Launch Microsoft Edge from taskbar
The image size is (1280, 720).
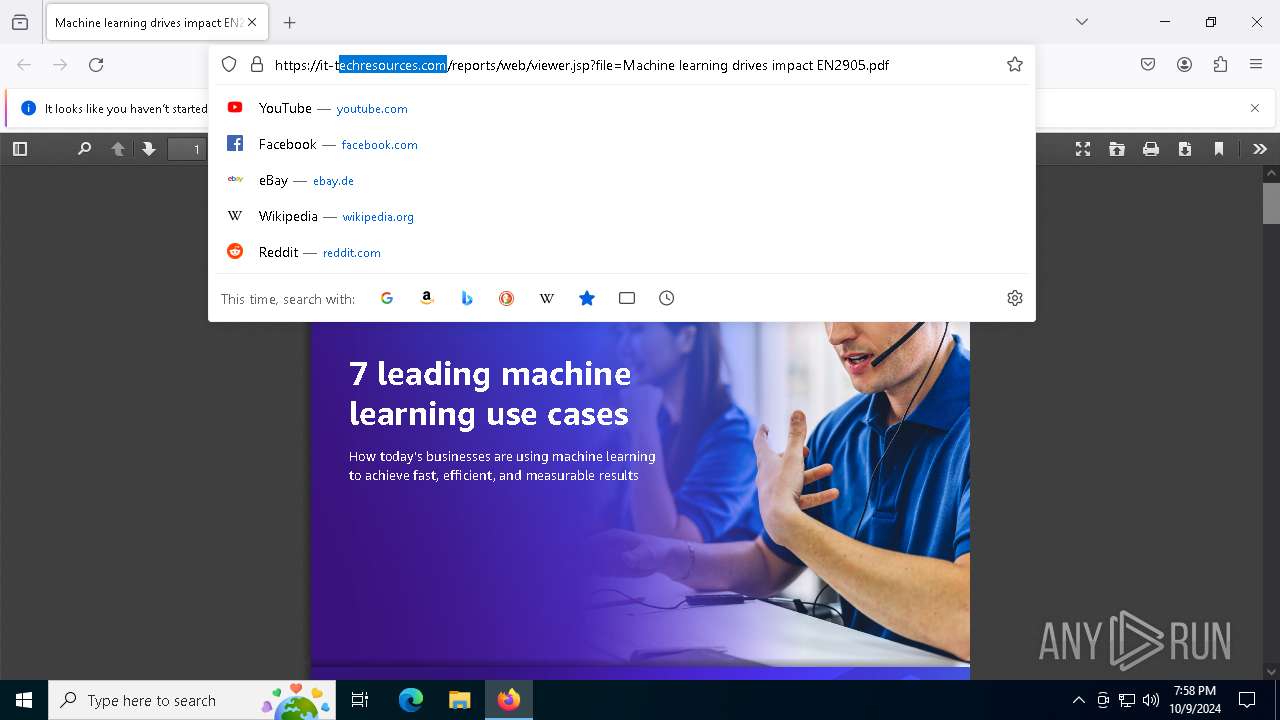tap(411, 700)
